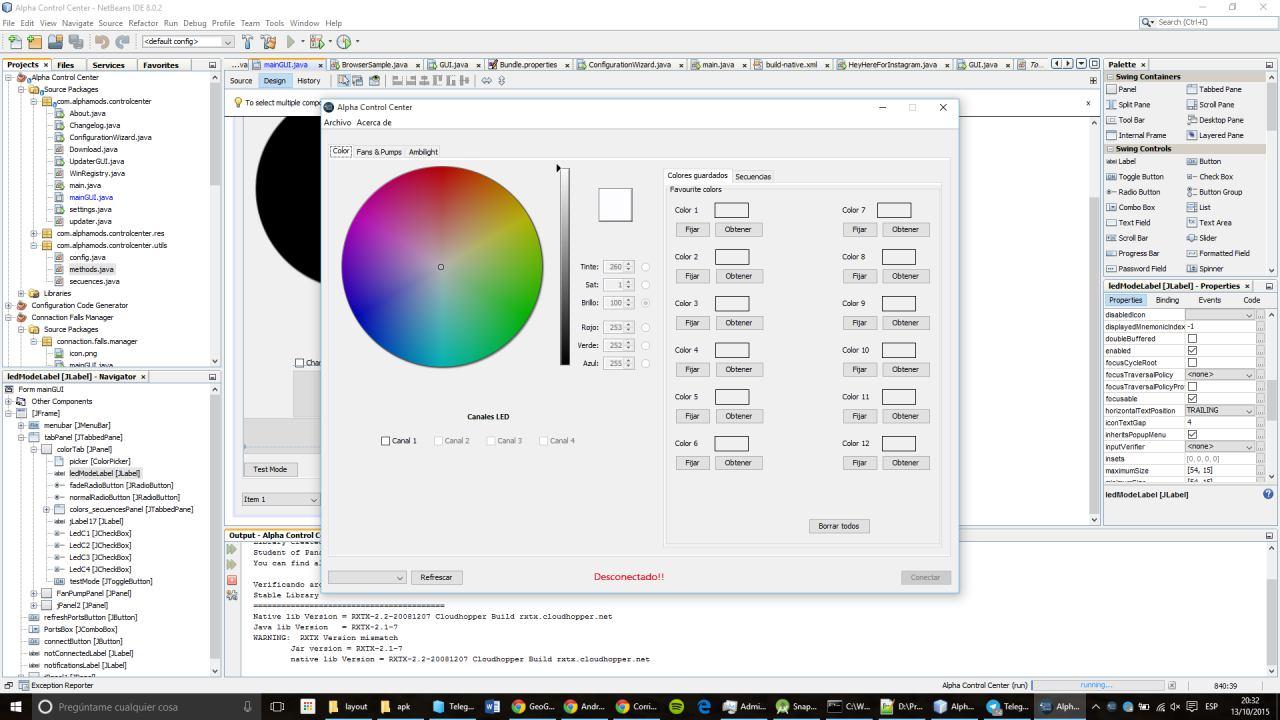
Task: Open Spotify from the Windows taskbar
Action: pyautogui.click(x=676, y=706)
